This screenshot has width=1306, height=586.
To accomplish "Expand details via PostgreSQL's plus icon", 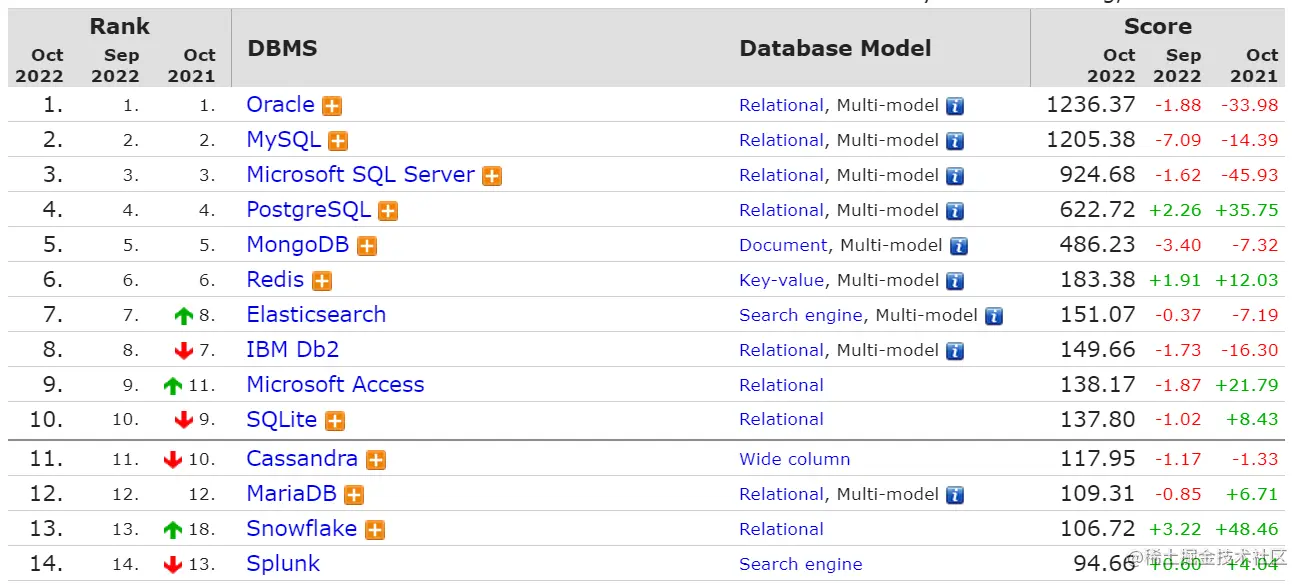I will coord(388,211).
